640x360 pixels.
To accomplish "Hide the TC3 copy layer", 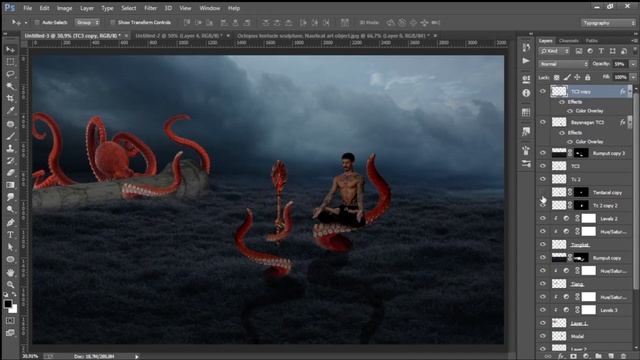I will [x=542, y=91].
